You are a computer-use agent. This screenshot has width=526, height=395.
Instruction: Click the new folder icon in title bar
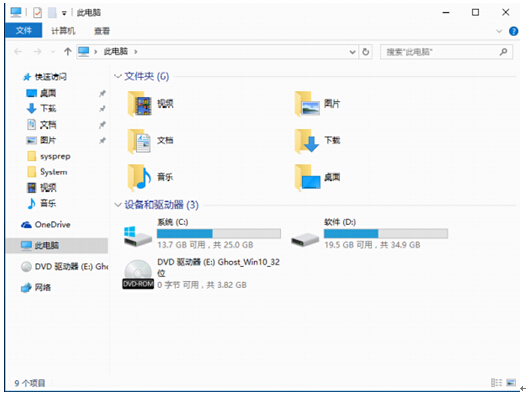pyautogui.click(x=52, y=12)
